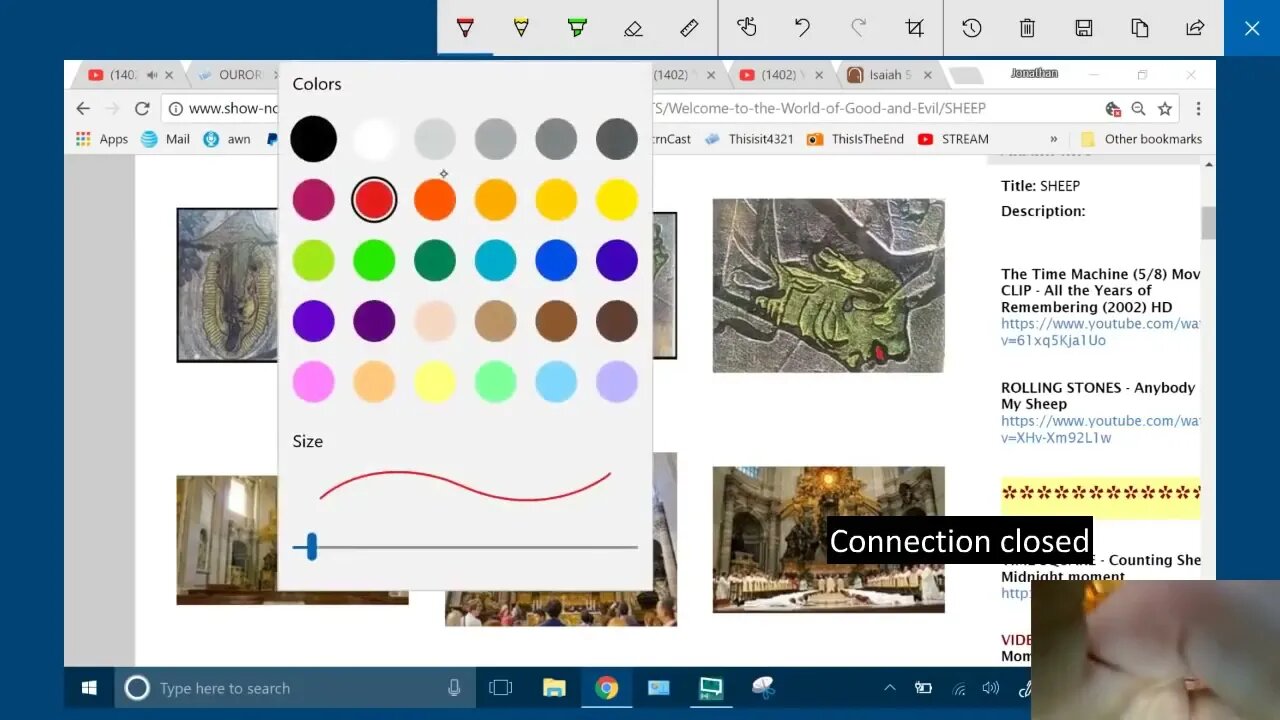Click the page vertical scrollbar thumb
The image size is (1280, 720).
[x=1208, y=222]
